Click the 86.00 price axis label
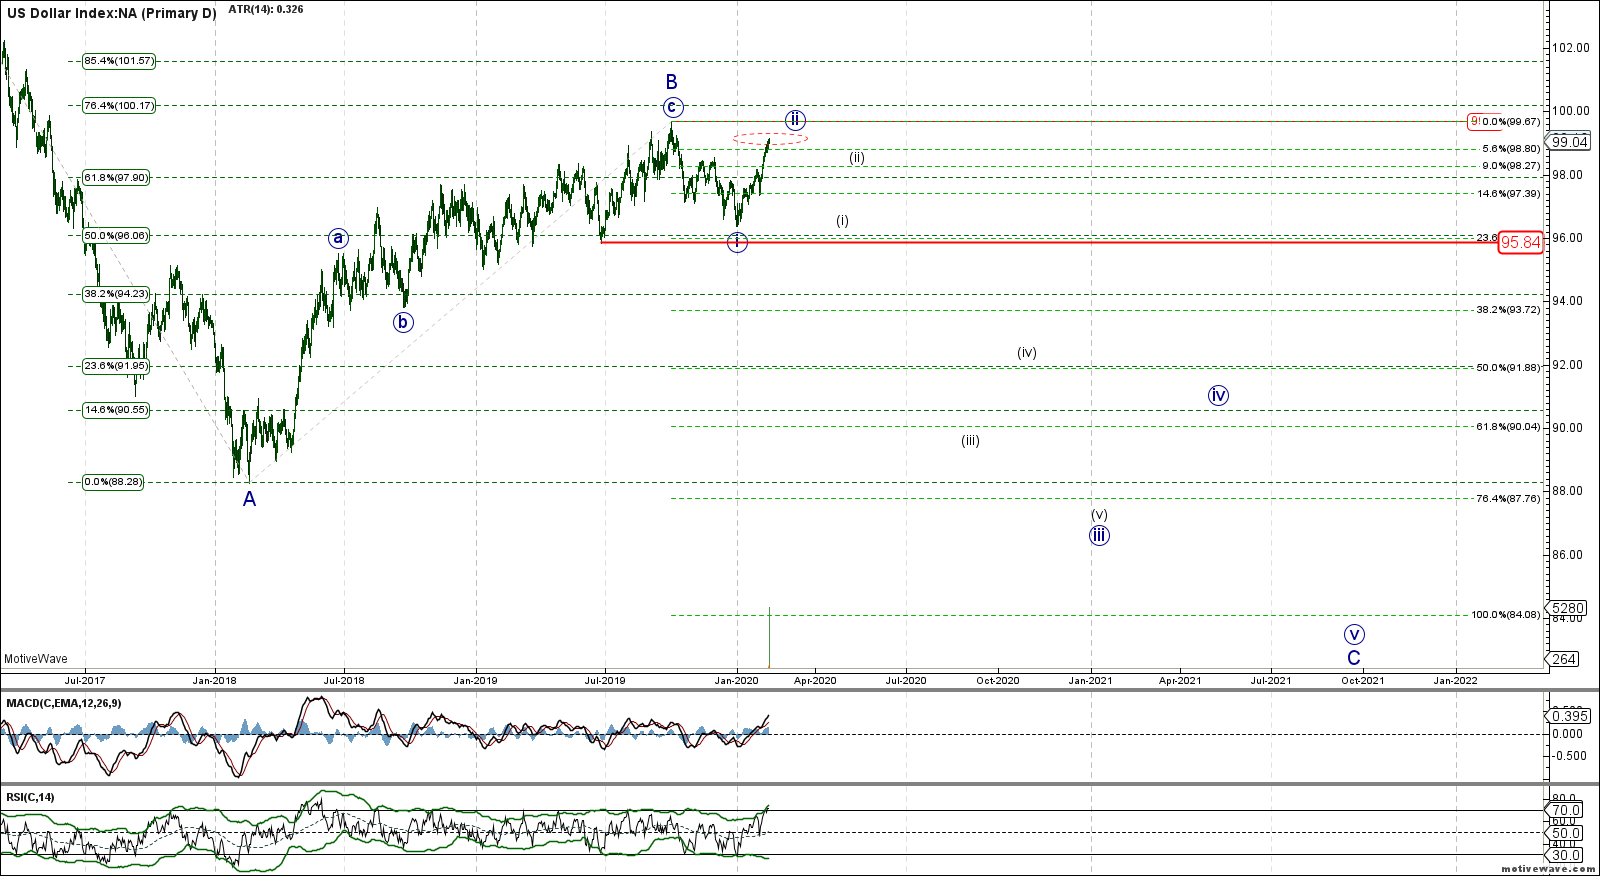 1568,555
